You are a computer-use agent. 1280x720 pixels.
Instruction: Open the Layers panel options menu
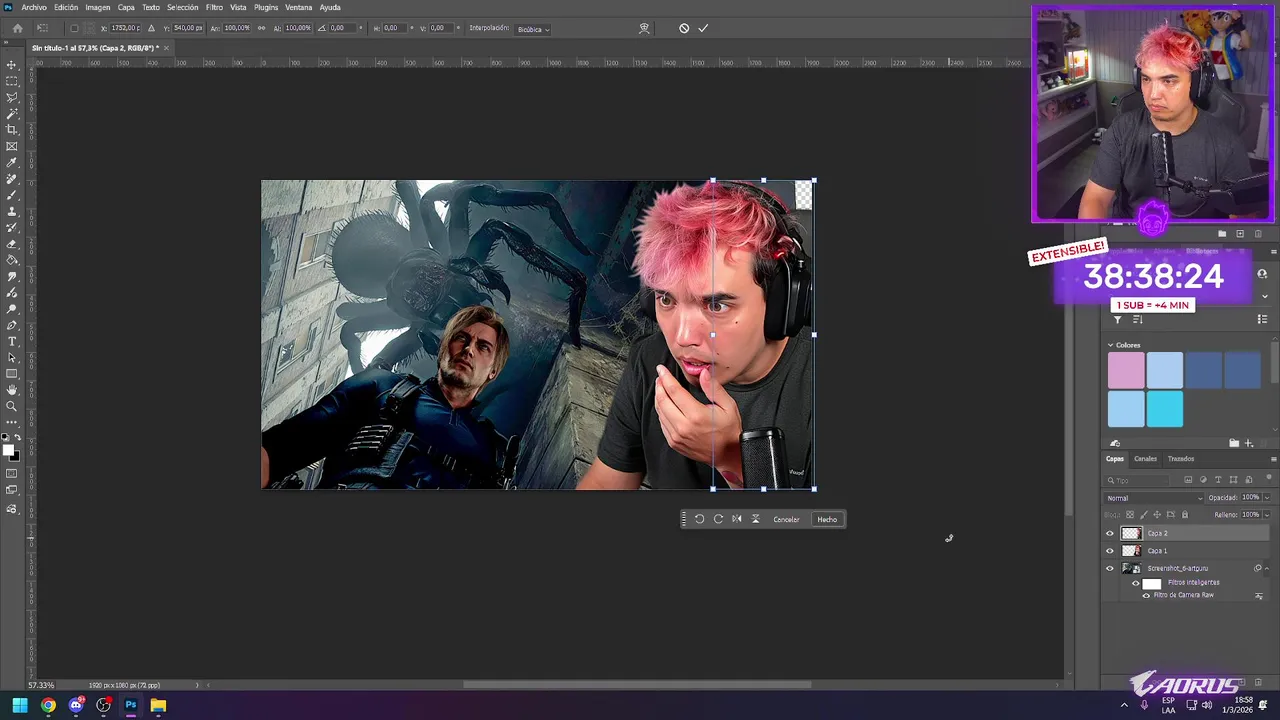pyautogui.click(x=1272, y=459)
